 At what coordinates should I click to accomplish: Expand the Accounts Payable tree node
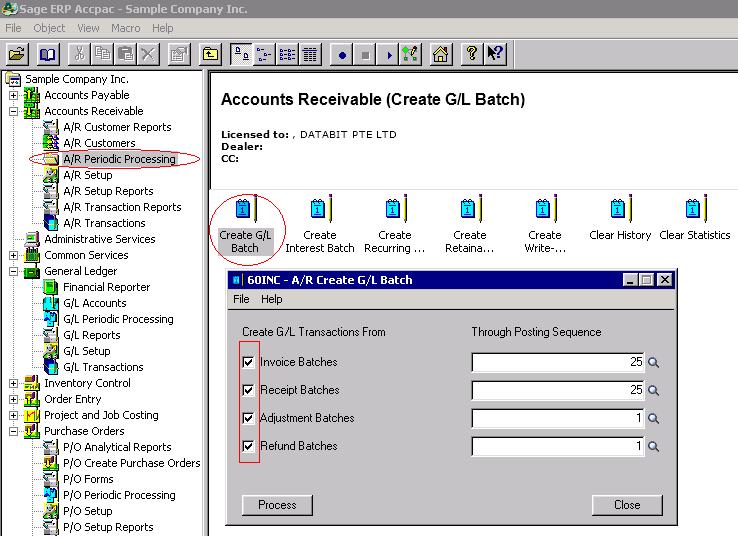coord(14,96)
